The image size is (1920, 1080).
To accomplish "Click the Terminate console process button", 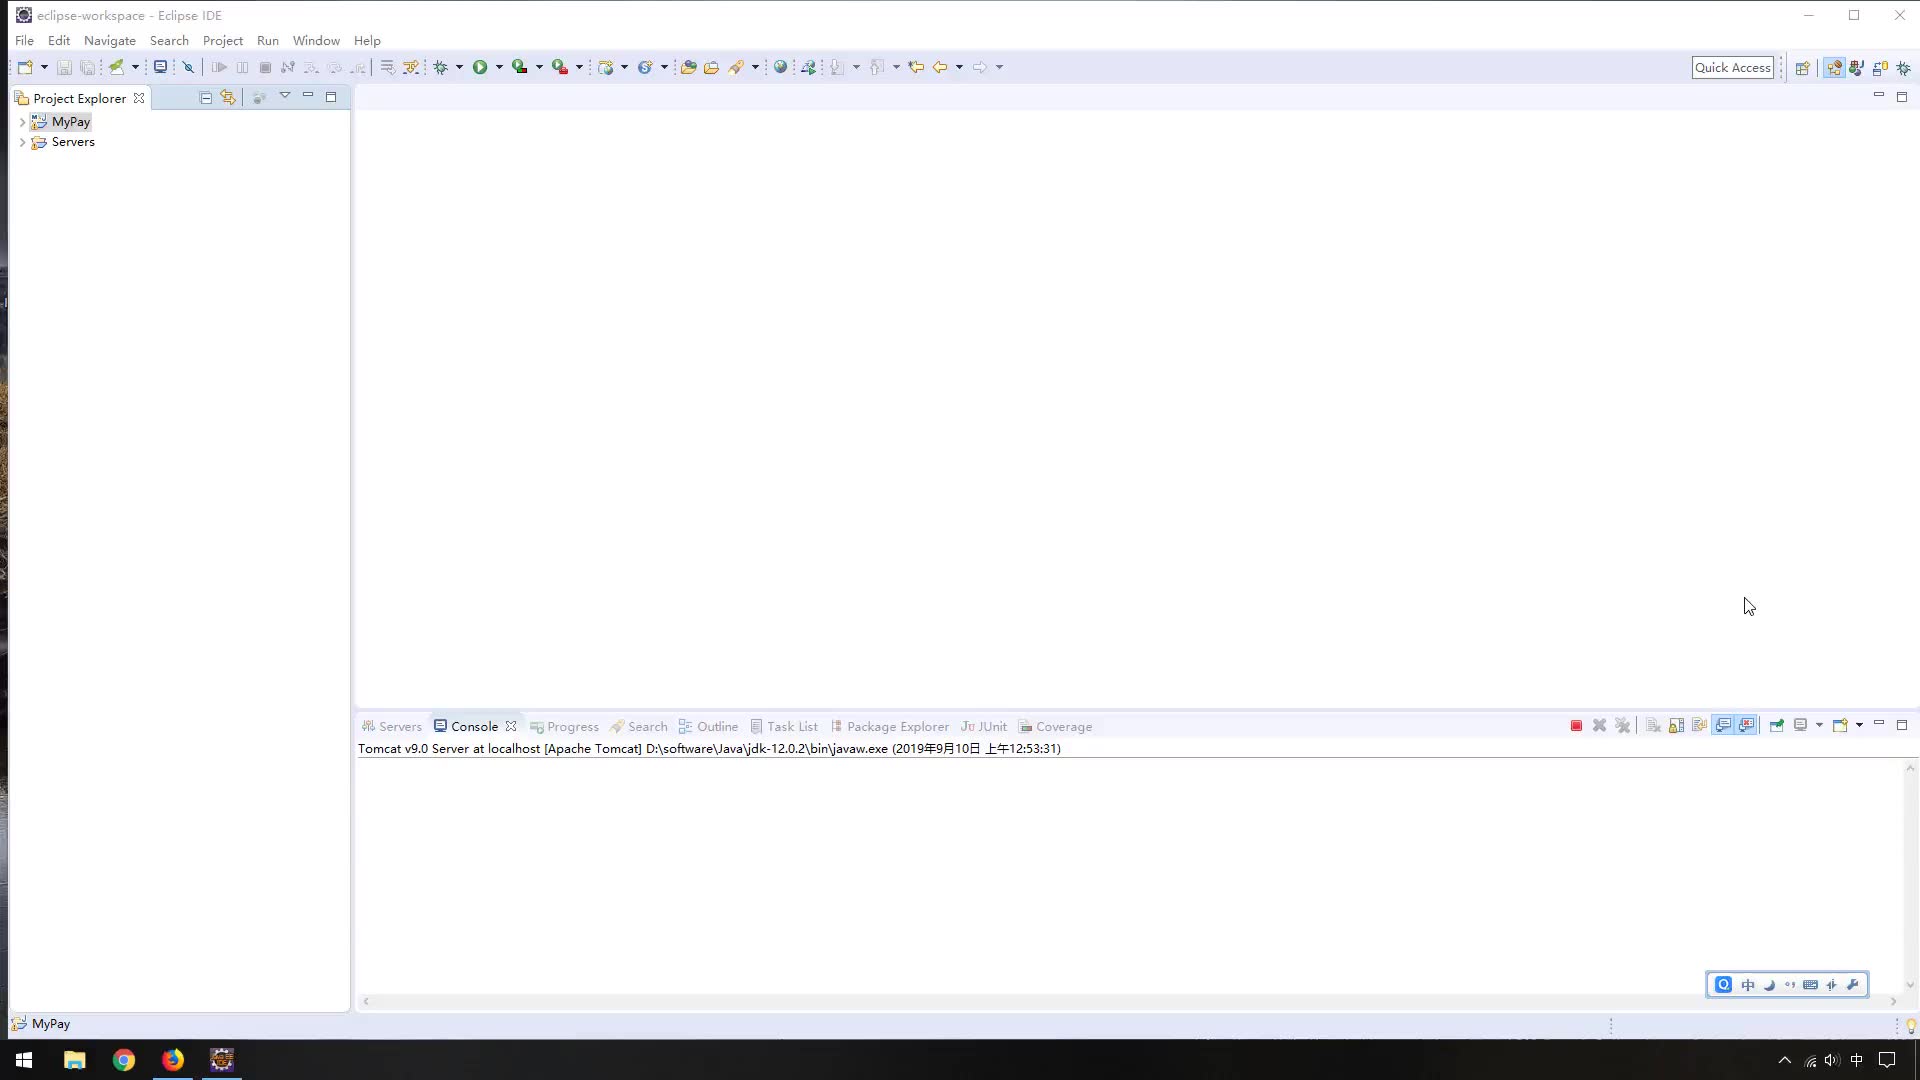I will [x=1576, y=725].
